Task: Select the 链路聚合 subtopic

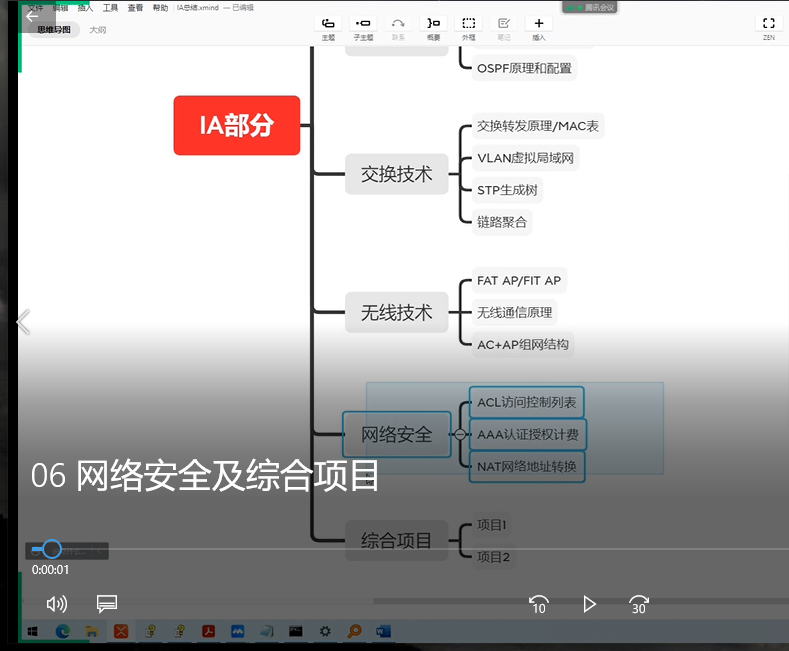Action: pyautogui.click(x=502, y=222)
